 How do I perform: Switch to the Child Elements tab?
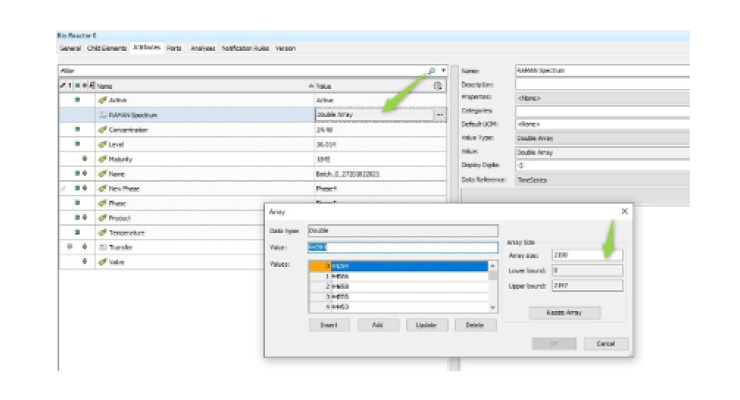[x=106, y=48]
